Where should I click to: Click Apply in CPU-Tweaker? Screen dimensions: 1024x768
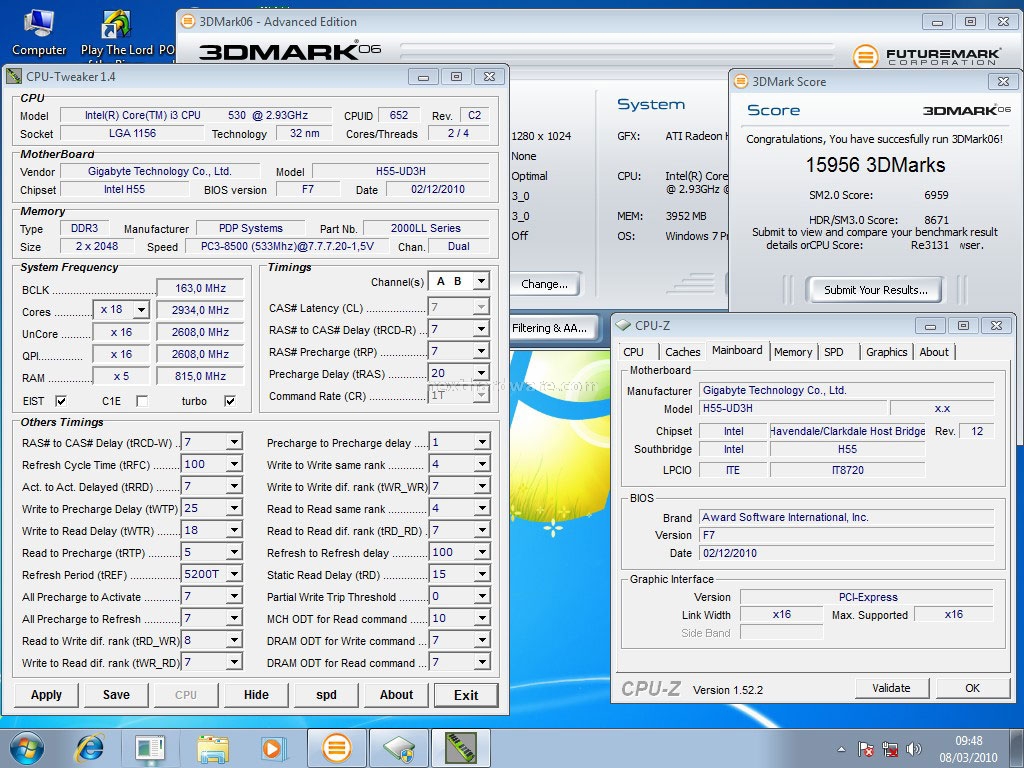click(x=46, y=695)
